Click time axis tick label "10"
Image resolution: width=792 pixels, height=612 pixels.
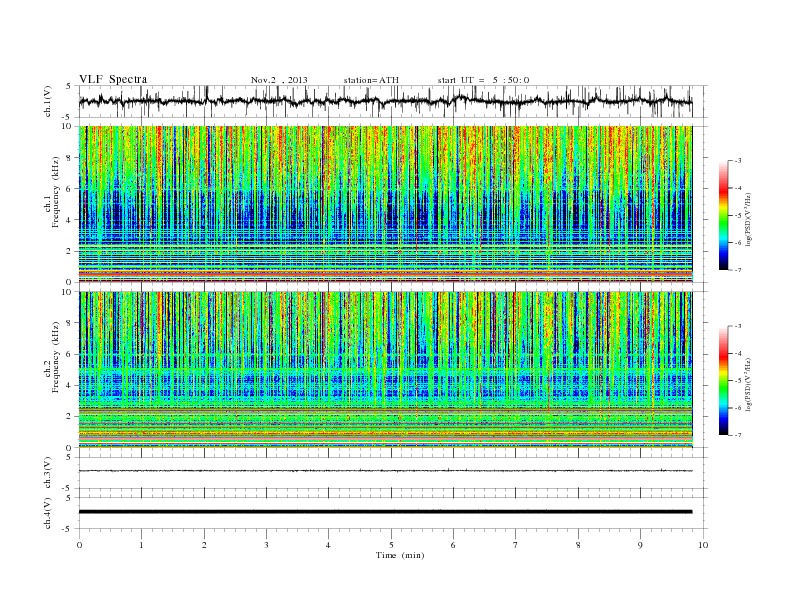tap(703, 545)
